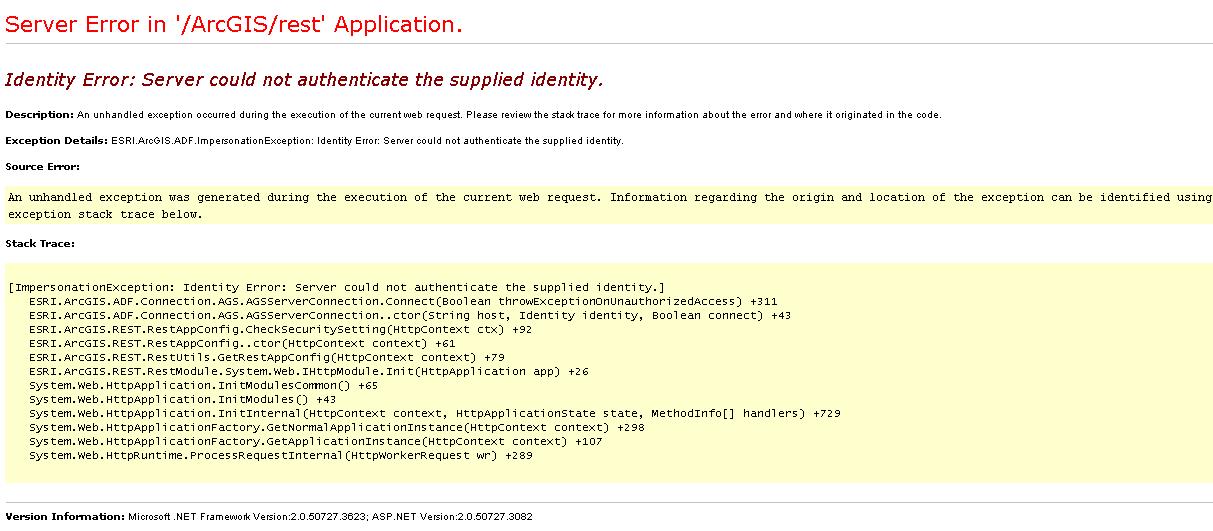Click the "[ImpersonationException: Identity Error" stack trace line
Image resolution: width=1213 pixels, height=531 pixels.
336,287
